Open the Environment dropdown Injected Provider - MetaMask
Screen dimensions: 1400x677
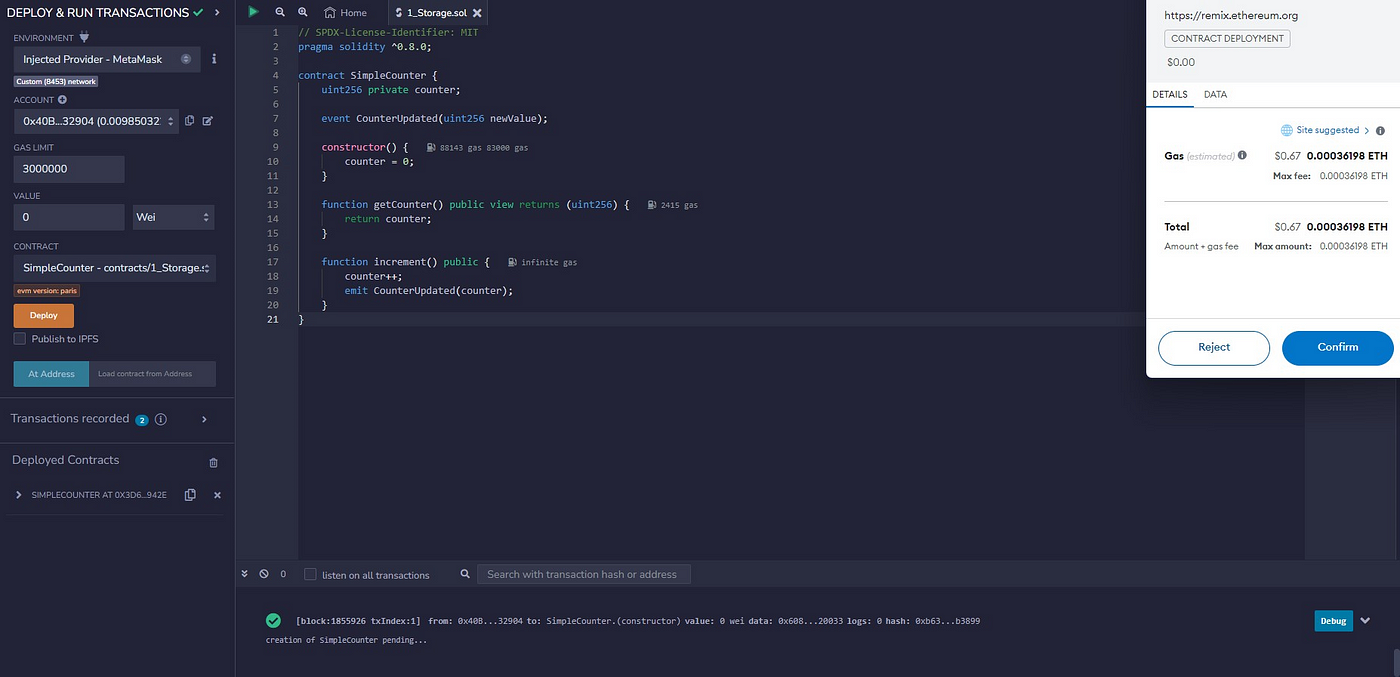107,59
